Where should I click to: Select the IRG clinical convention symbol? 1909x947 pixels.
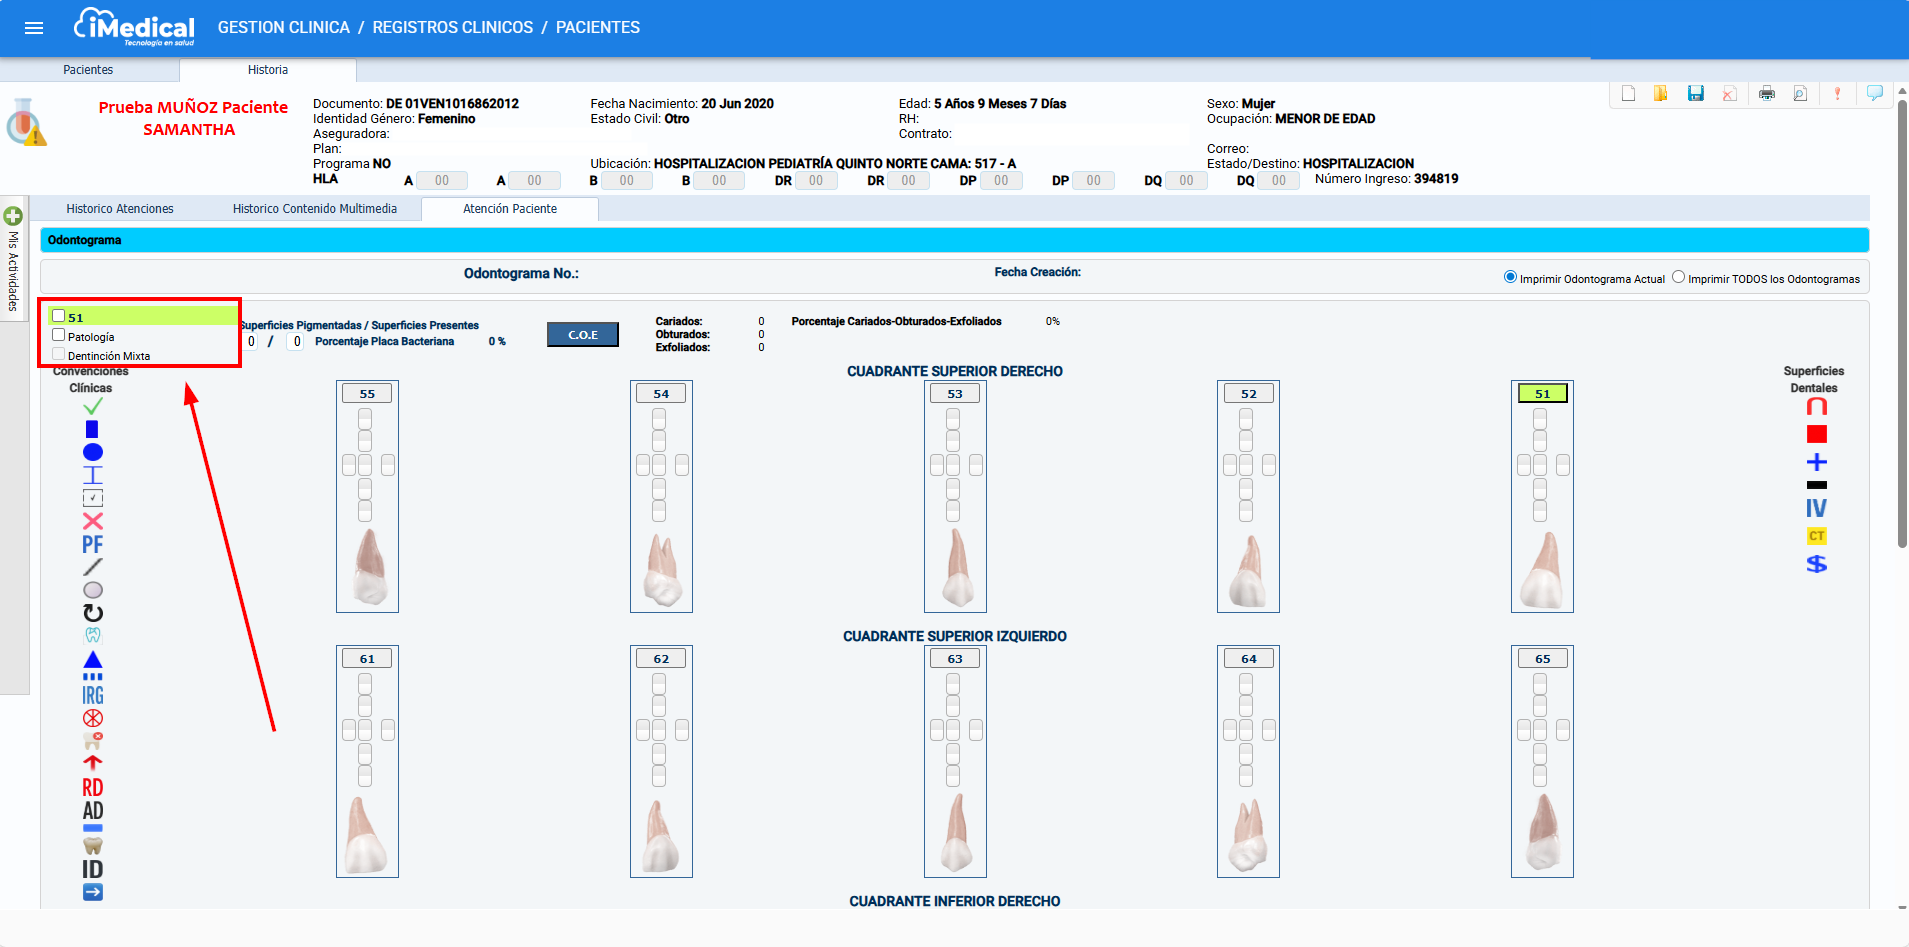(x=92, y=695)
